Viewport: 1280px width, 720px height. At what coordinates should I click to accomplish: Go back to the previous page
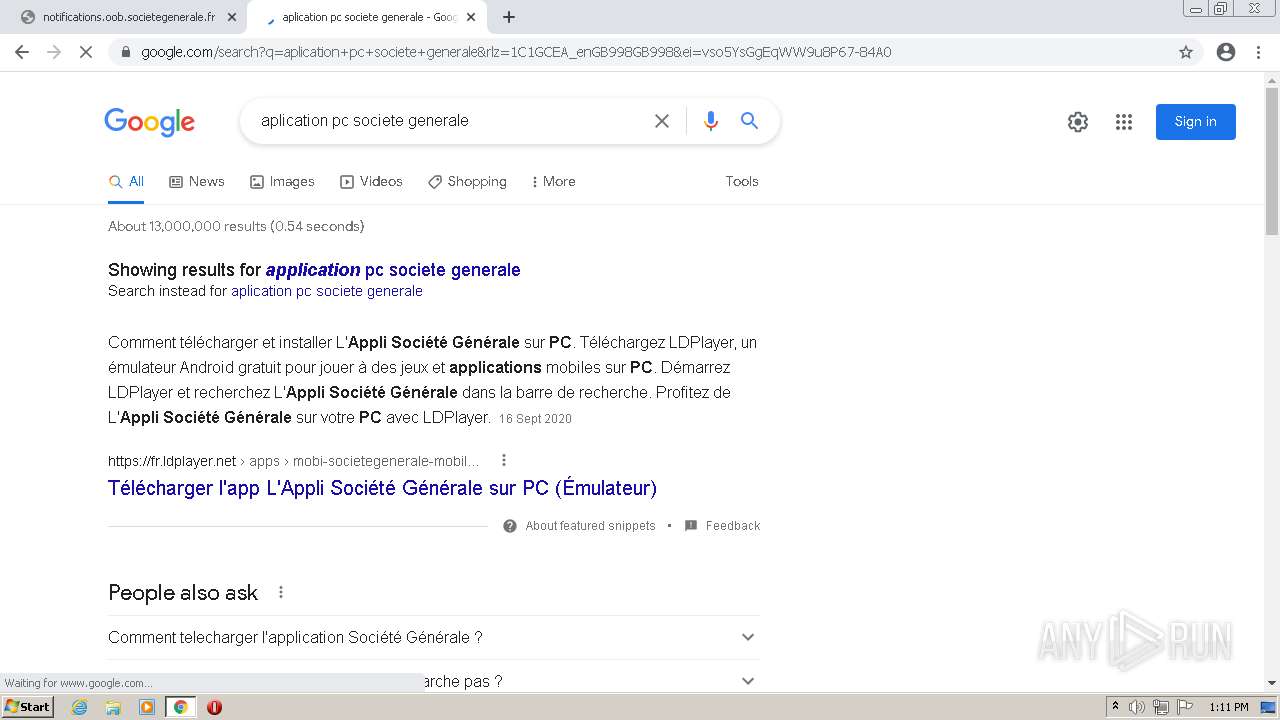click(22, 52)
